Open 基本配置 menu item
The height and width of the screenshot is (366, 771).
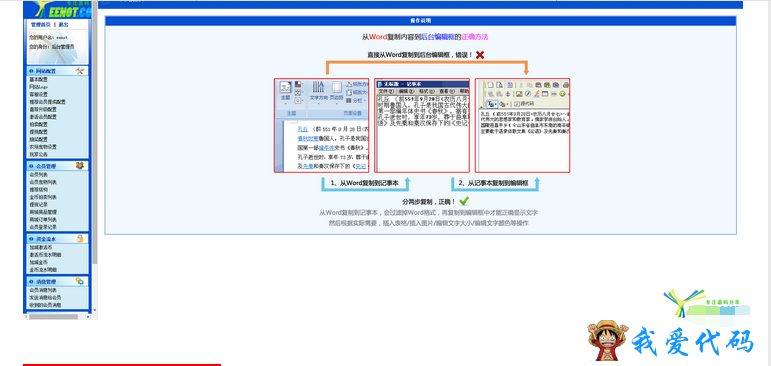pyautogui.click(x=38, y=79)
